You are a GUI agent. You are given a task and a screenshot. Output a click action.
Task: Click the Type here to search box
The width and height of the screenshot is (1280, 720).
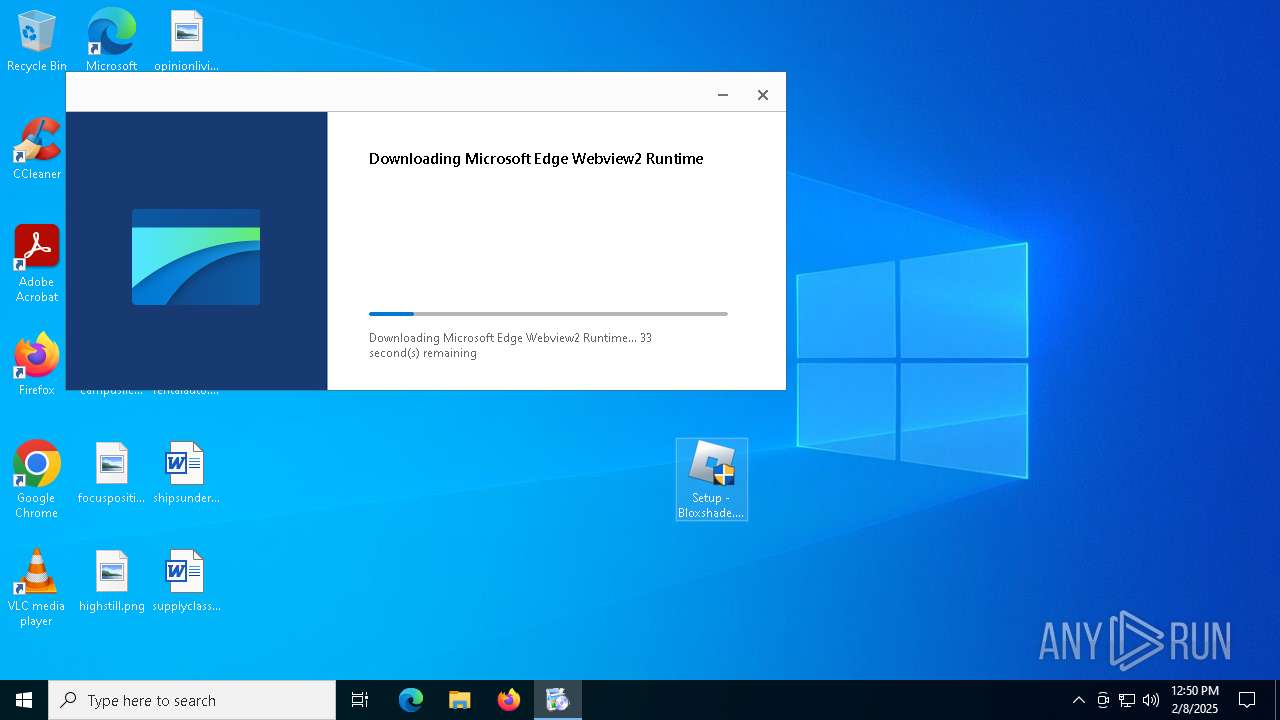coord(192,700)
